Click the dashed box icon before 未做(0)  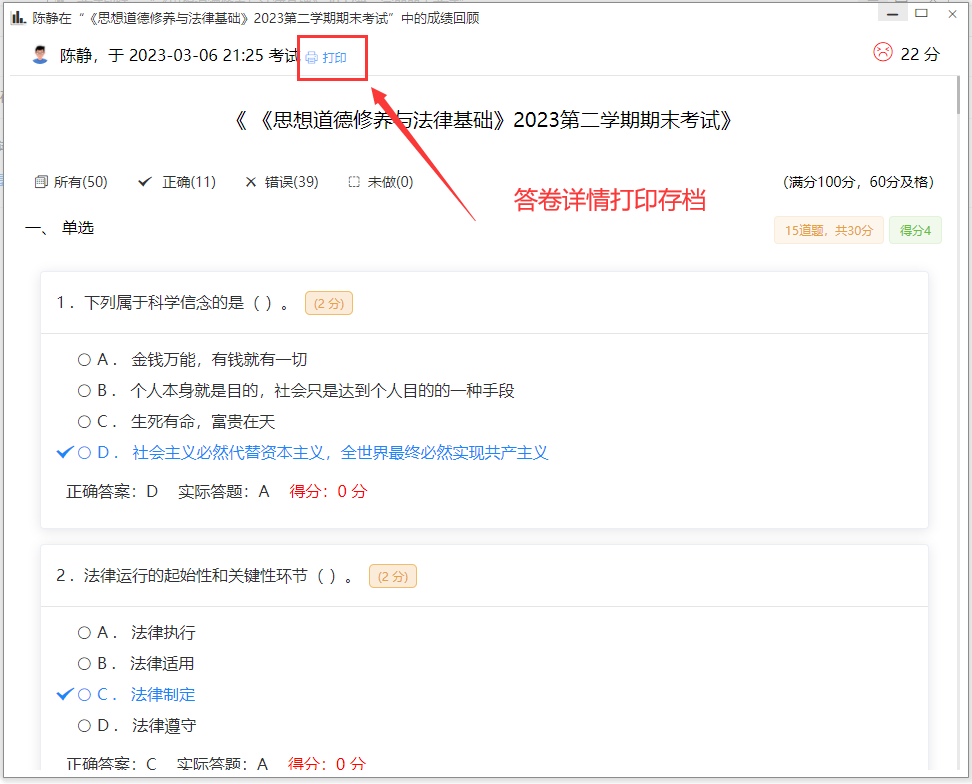click(352, 181)
